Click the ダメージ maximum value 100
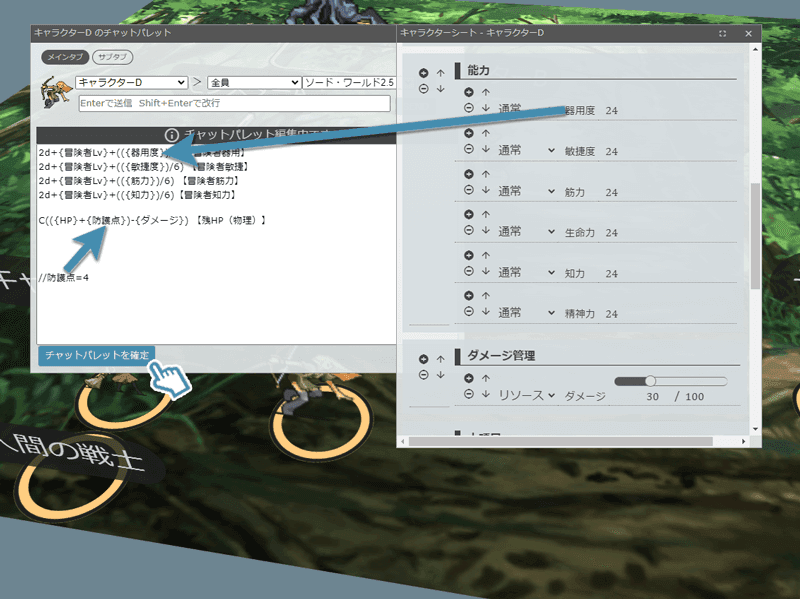Screen dimensions: 800x599 [694, 396]
